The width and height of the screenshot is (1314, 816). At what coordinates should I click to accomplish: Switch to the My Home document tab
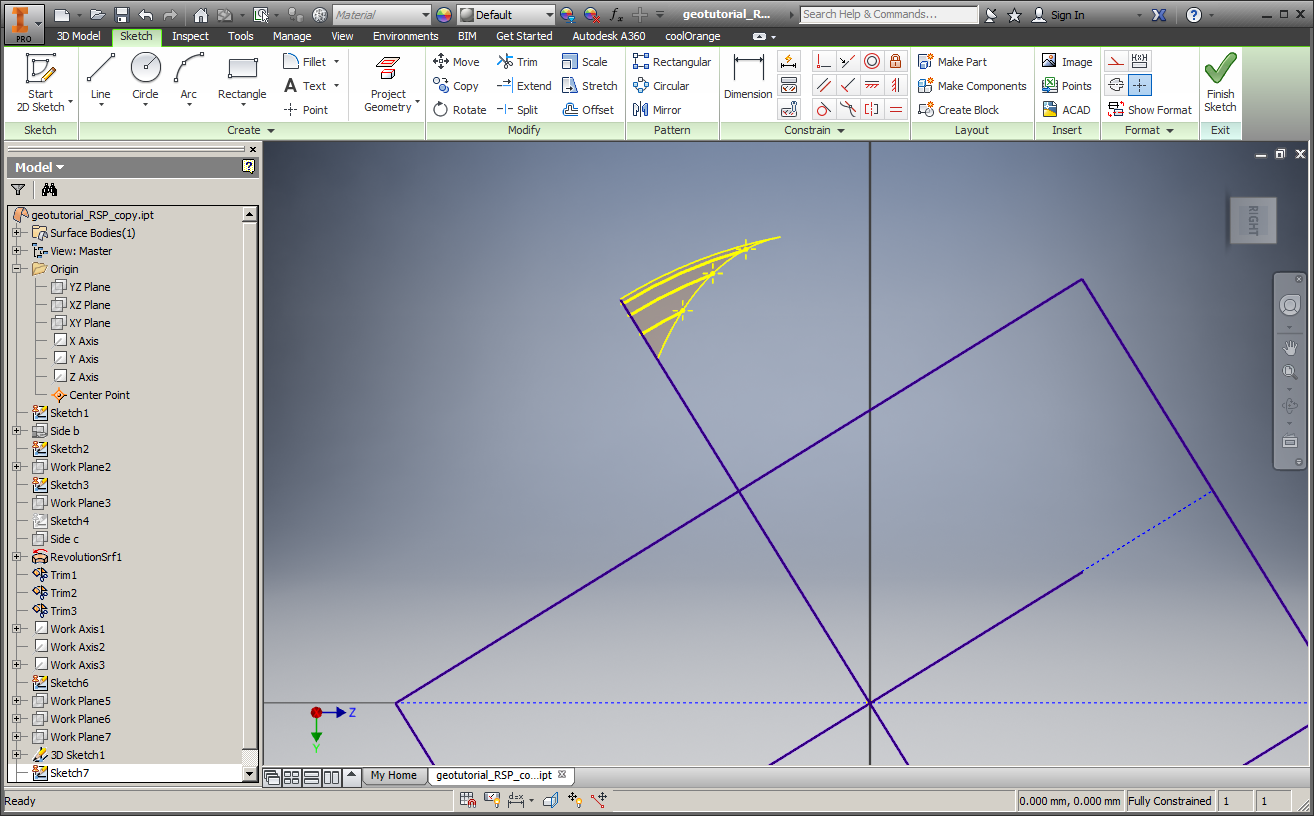tap(393, 775)
